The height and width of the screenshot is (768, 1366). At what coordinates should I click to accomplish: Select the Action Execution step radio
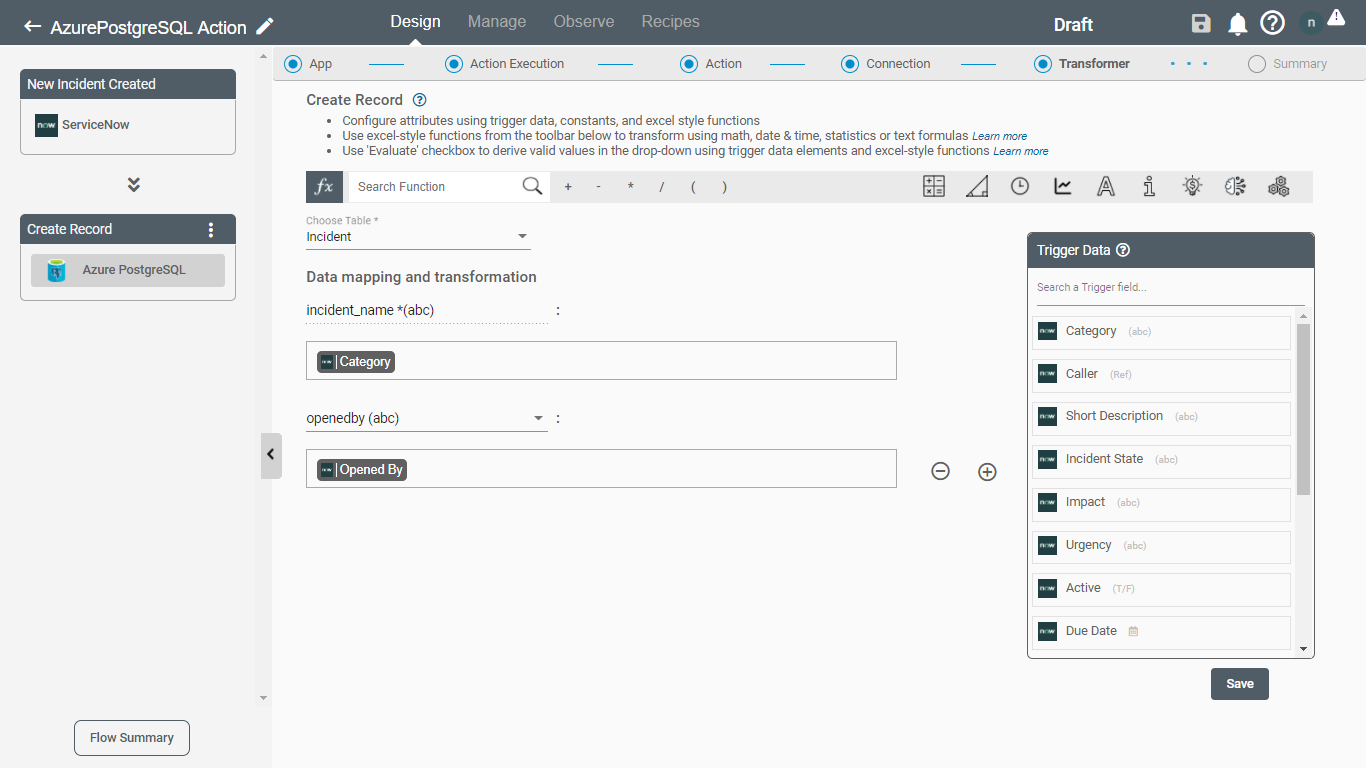[x=453, y=63]
